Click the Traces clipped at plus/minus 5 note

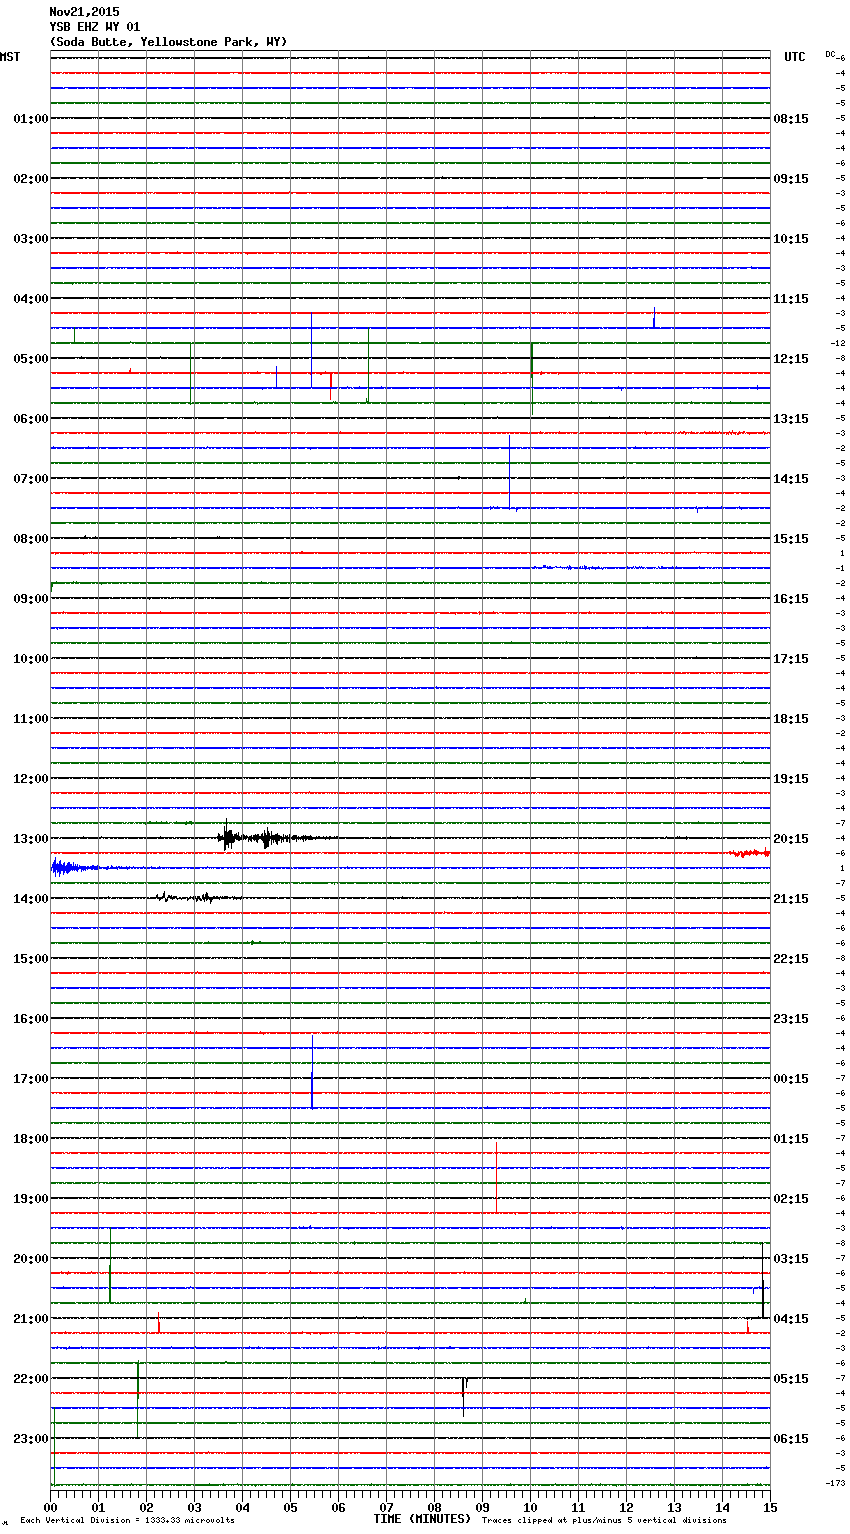coord(604,1521)
